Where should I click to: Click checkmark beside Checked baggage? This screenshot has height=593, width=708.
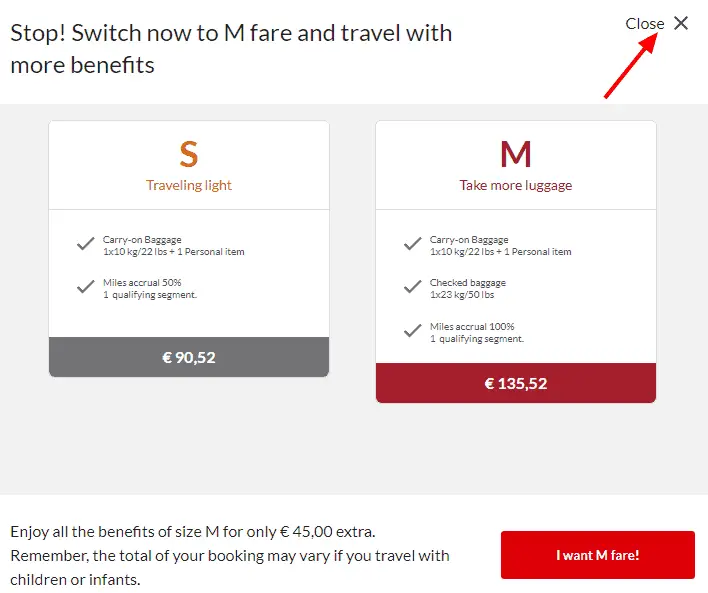[x=413, y=287]
